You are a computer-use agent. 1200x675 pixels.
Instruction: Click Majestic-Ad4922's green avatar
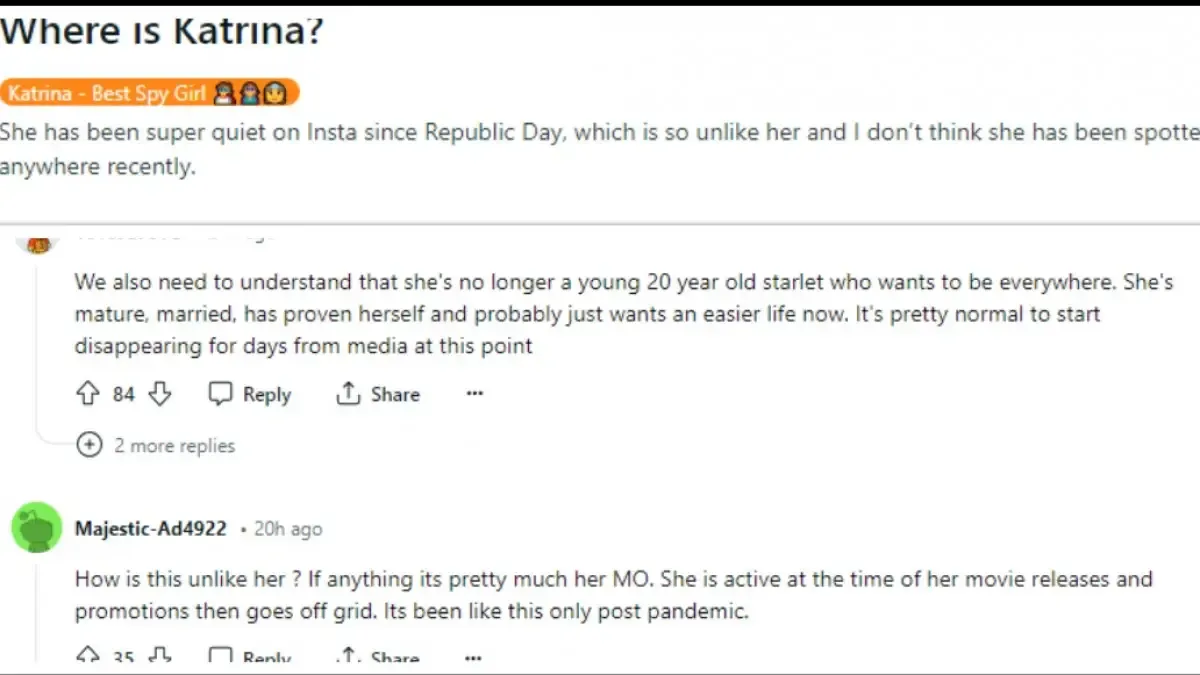(x=36, y=527)
